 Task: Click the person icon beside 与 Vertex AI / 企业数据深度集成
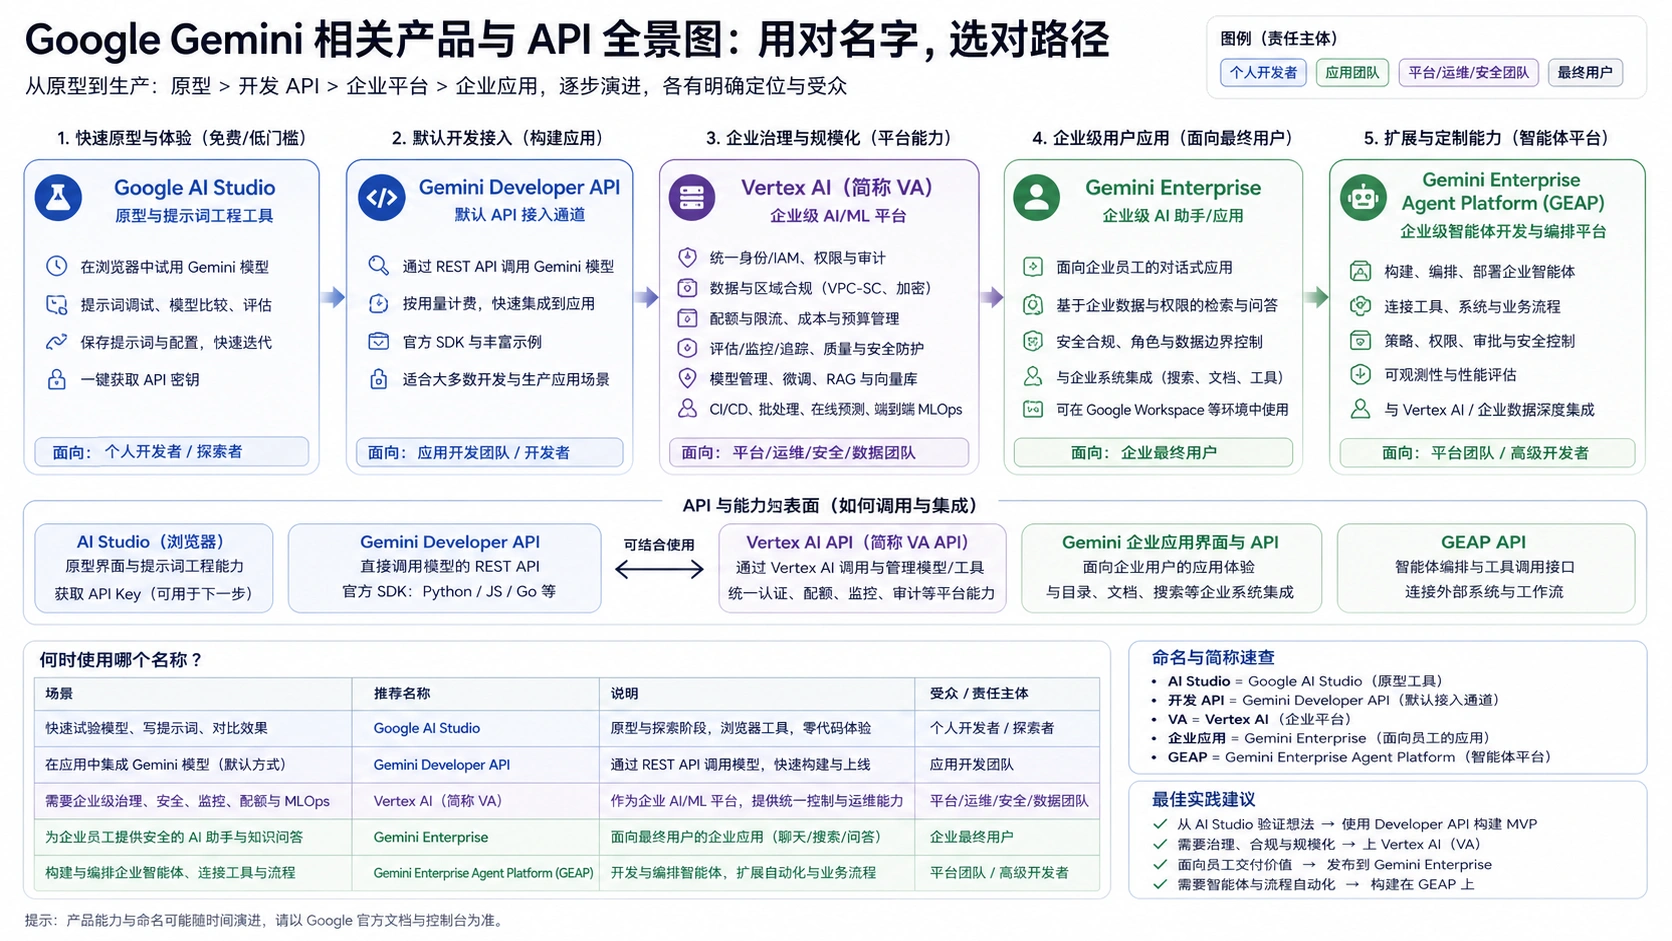pyautogui.click(x=1360, y=409)
